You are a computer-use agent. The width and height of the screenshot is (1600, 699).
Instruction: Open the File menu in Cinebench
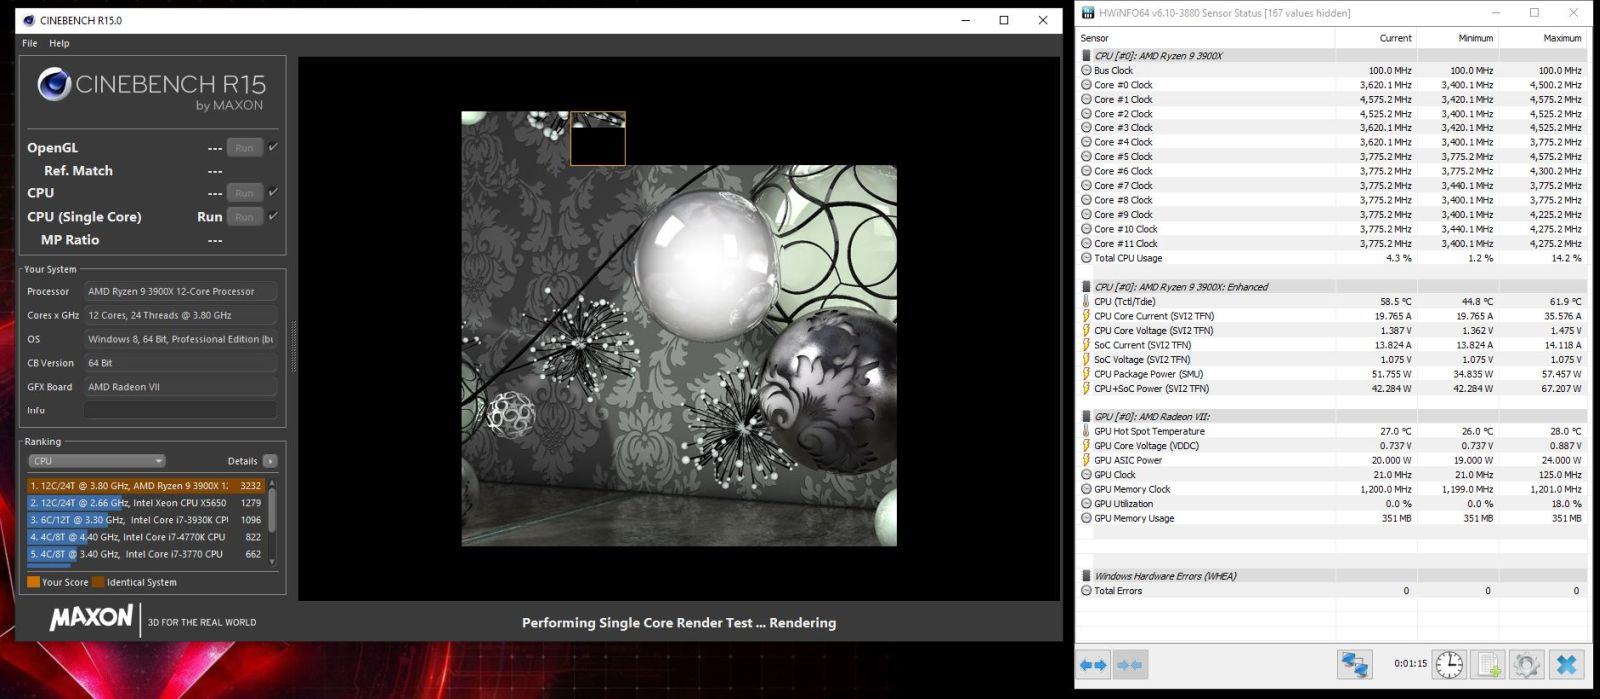click(x=30, y=43)
